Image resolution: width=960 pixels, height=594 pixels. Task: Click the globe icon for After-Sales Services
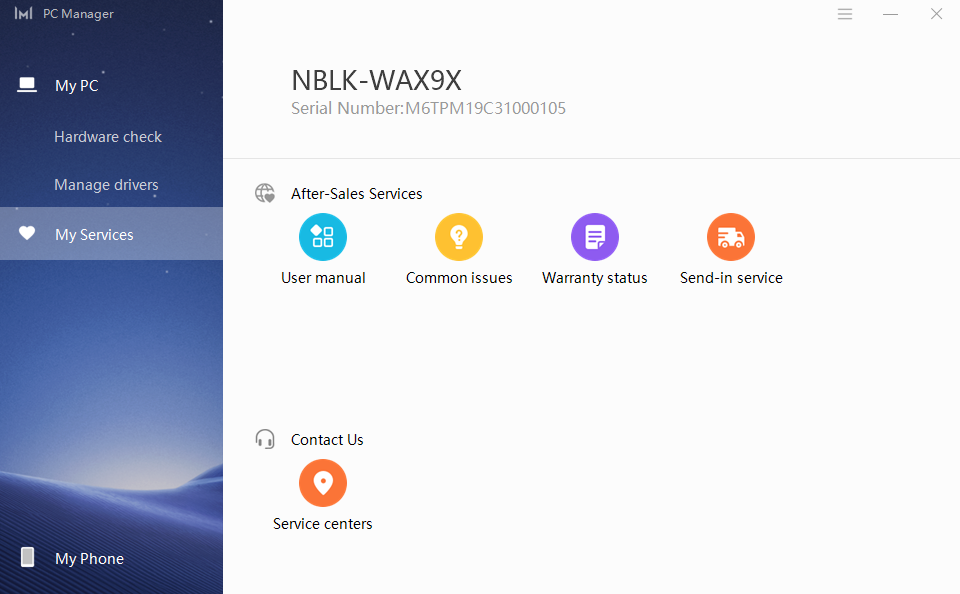pos(265,194)
